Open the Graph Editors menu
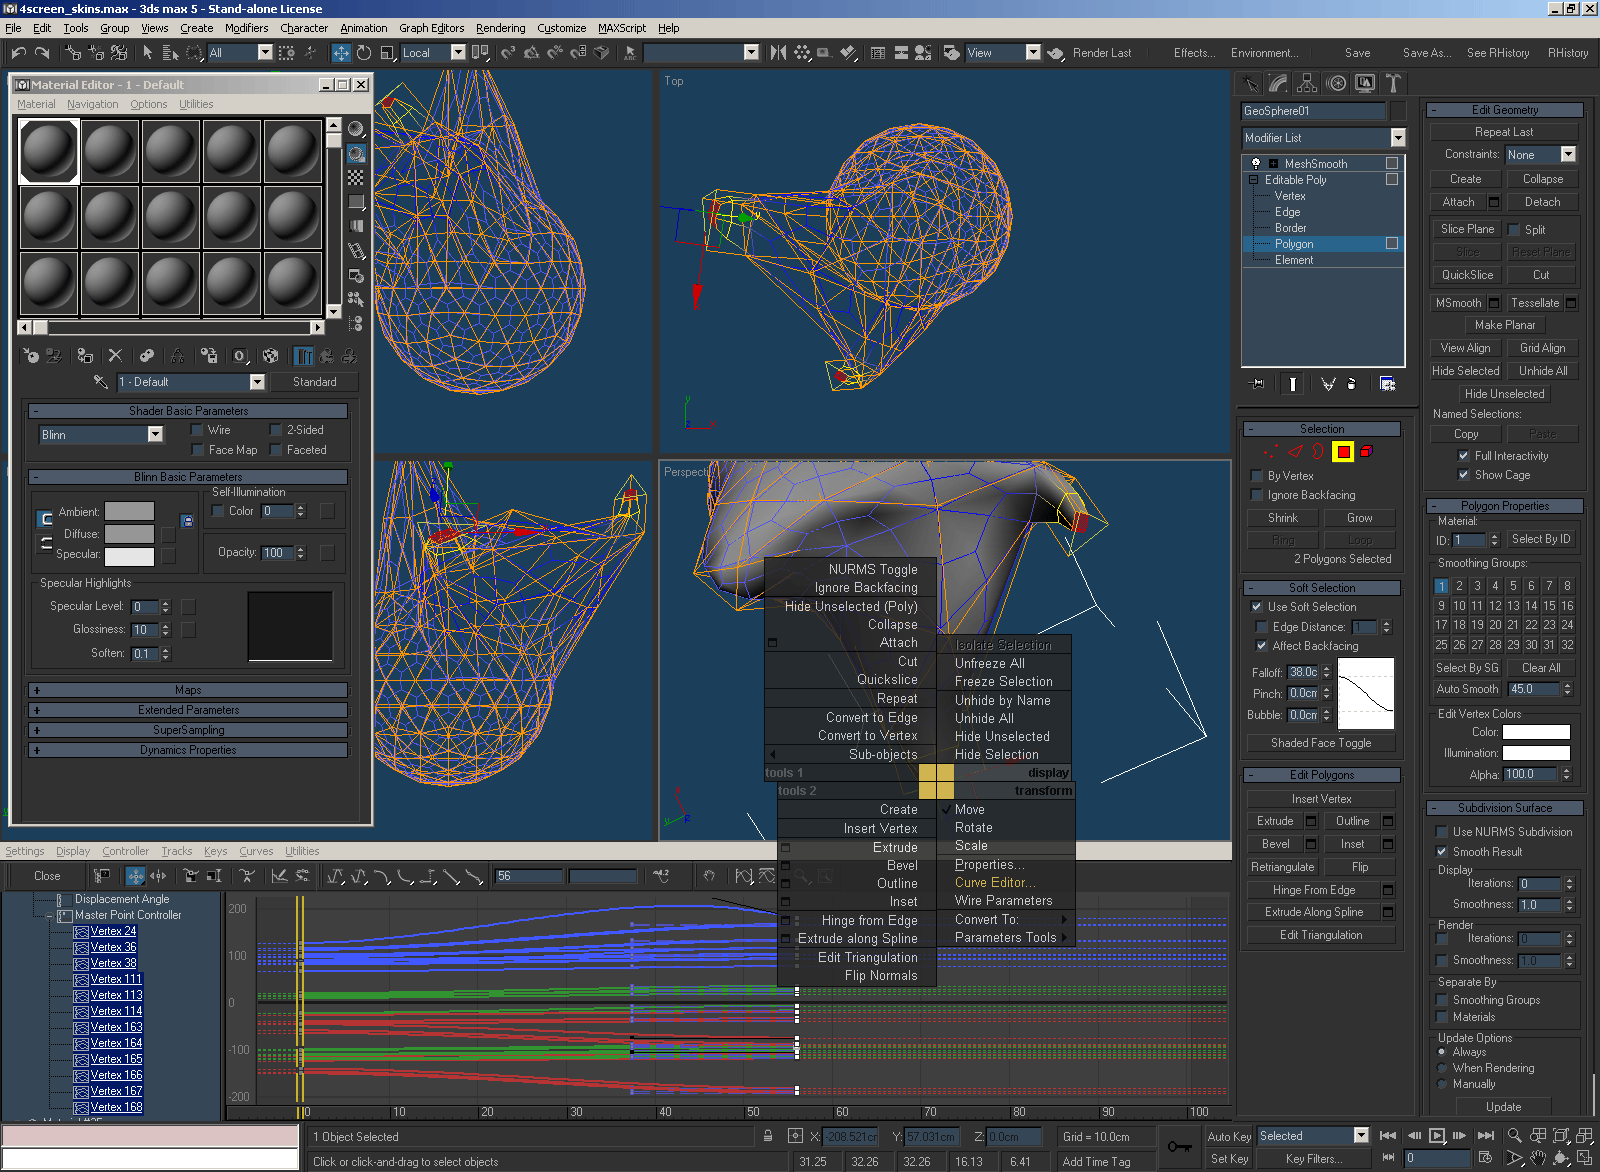Image resolution: width=1600 pixels, height=1172 pixels. pyautogui.click(x=431, y=28)
